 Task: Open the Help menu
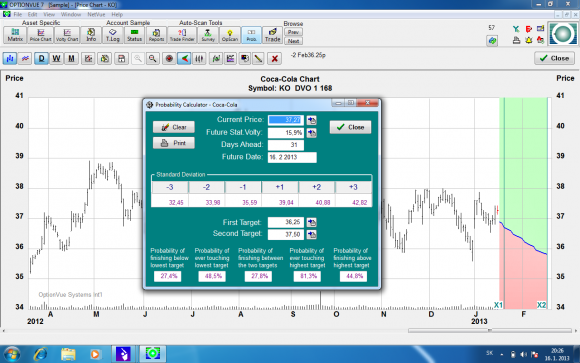click(117, 14)
